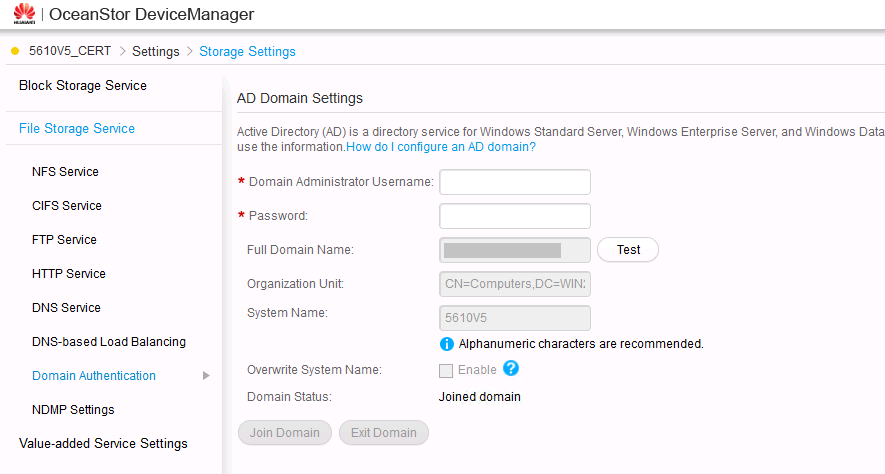885x474 pixels.
Task: Click the Settings breadcrumb
Action: 155,51
